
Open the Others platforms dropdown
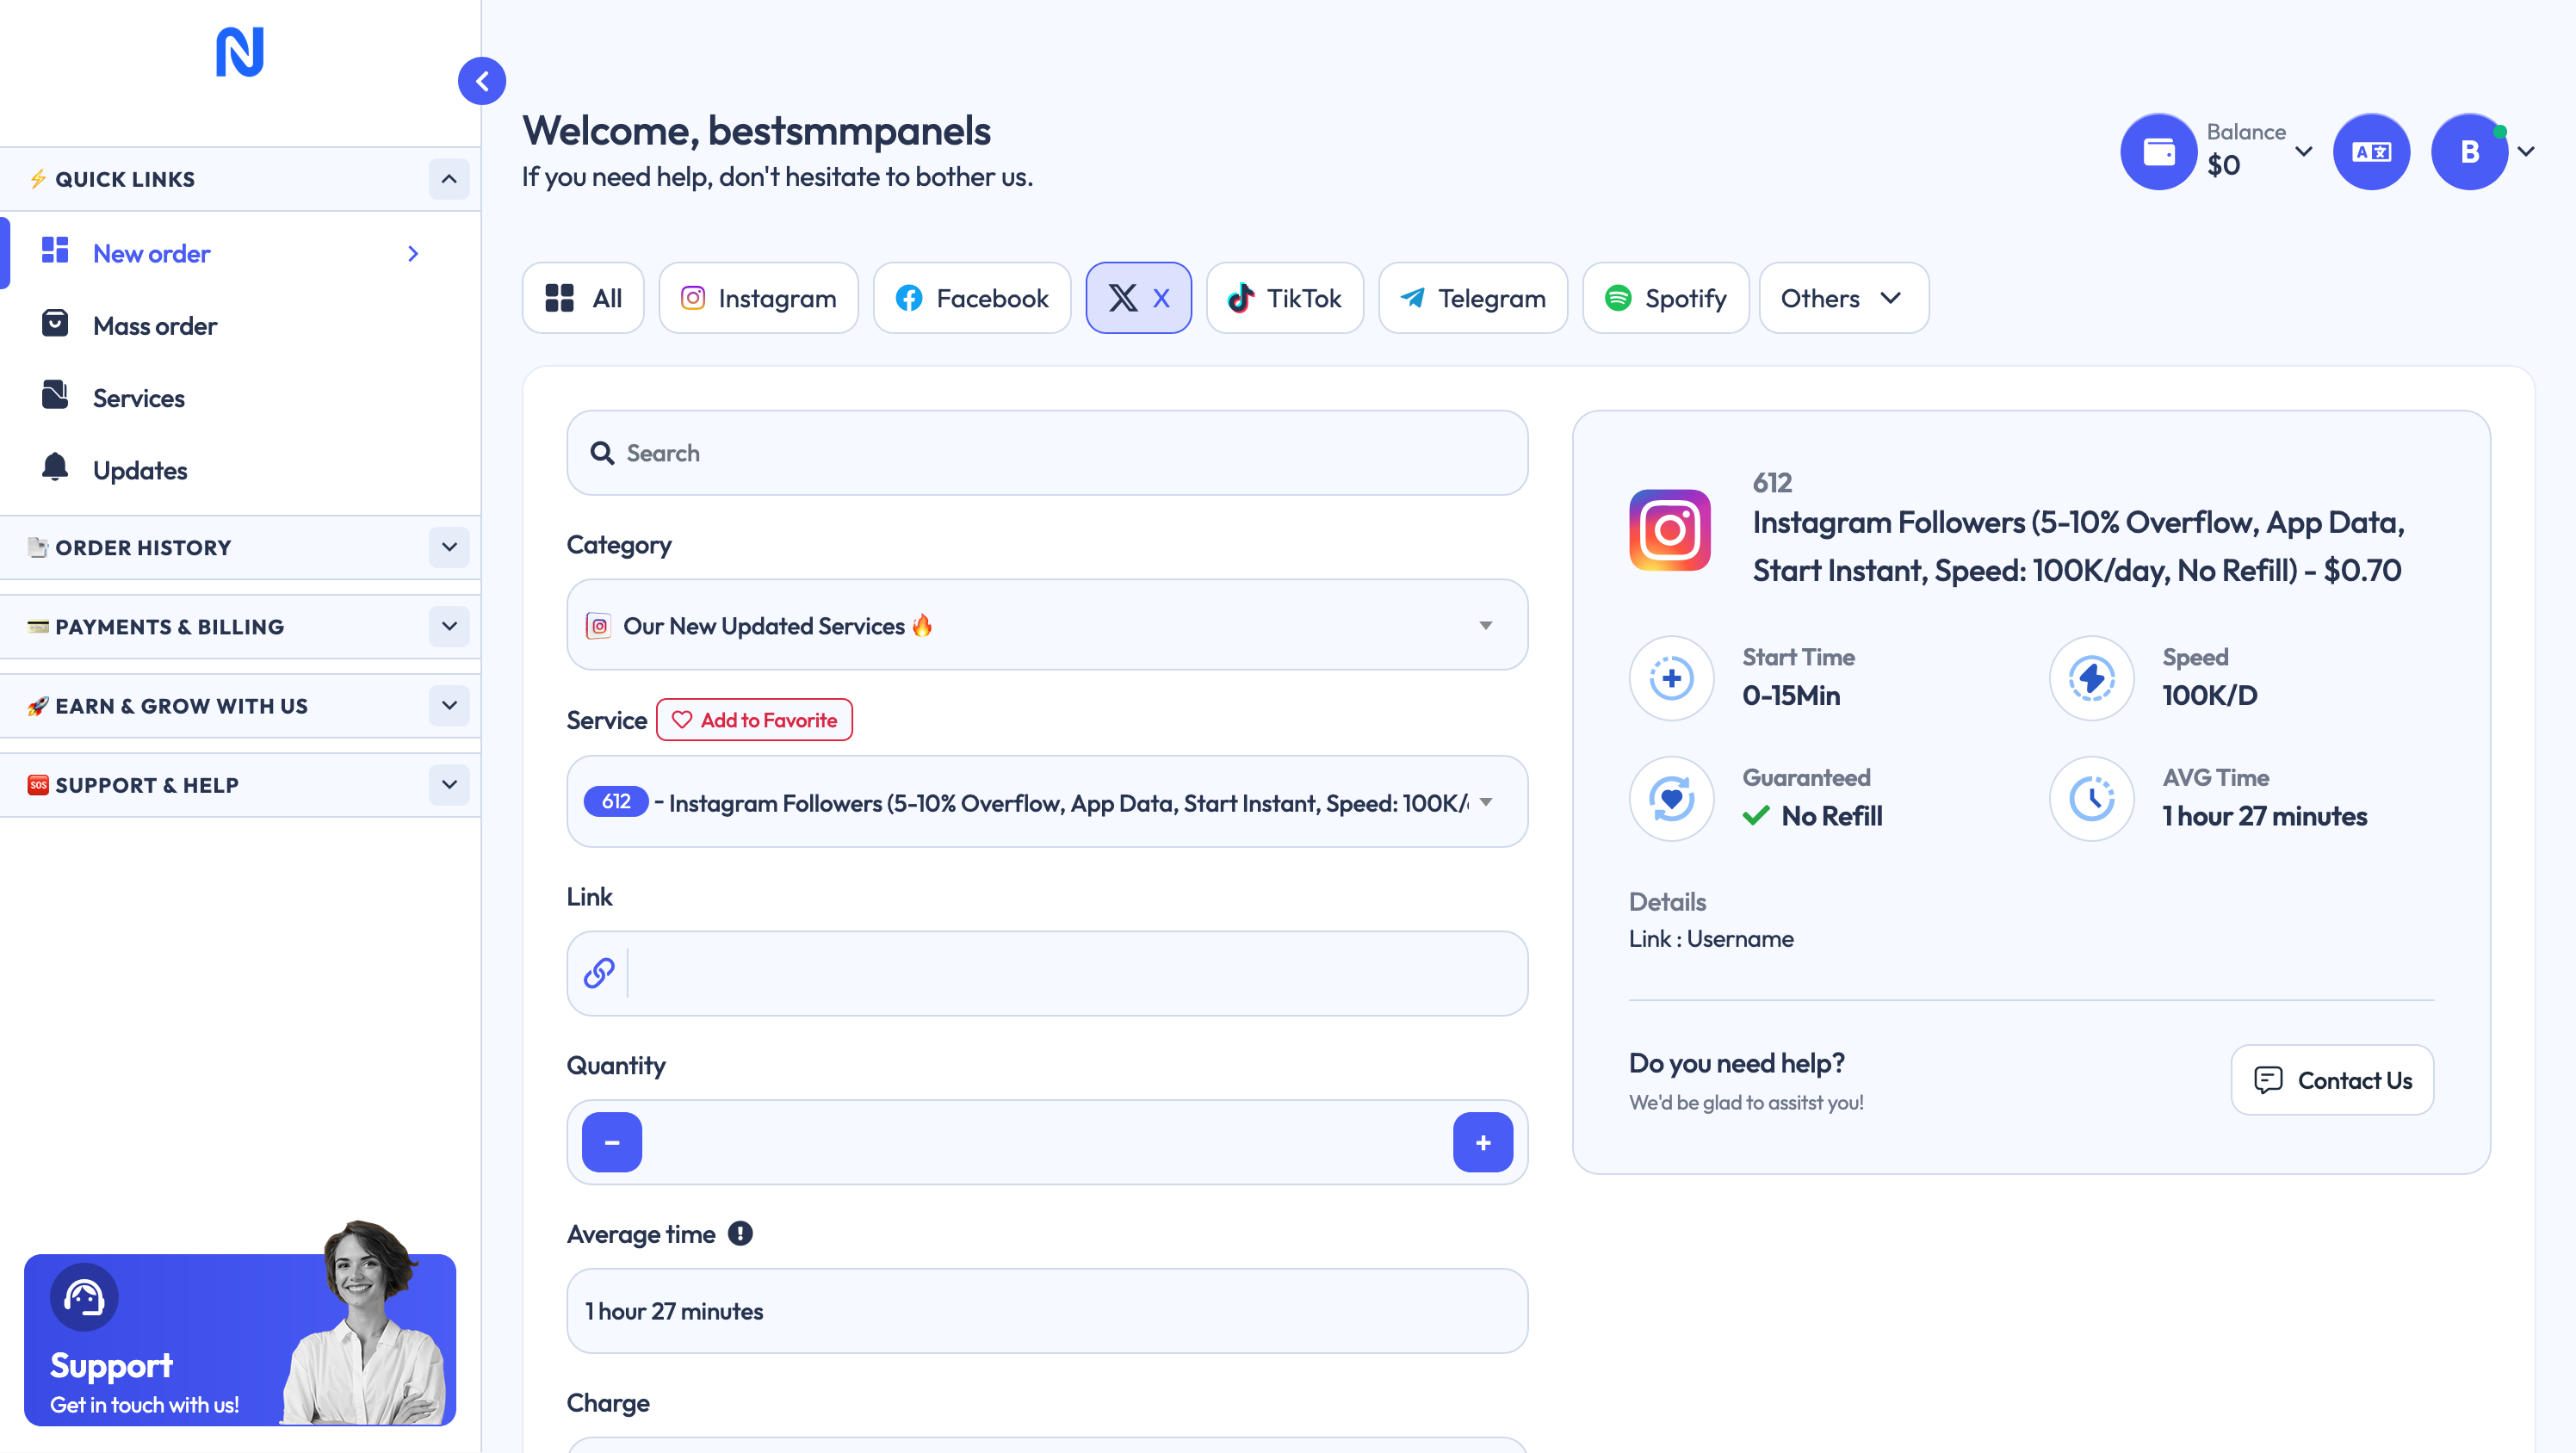(1842, 298)
